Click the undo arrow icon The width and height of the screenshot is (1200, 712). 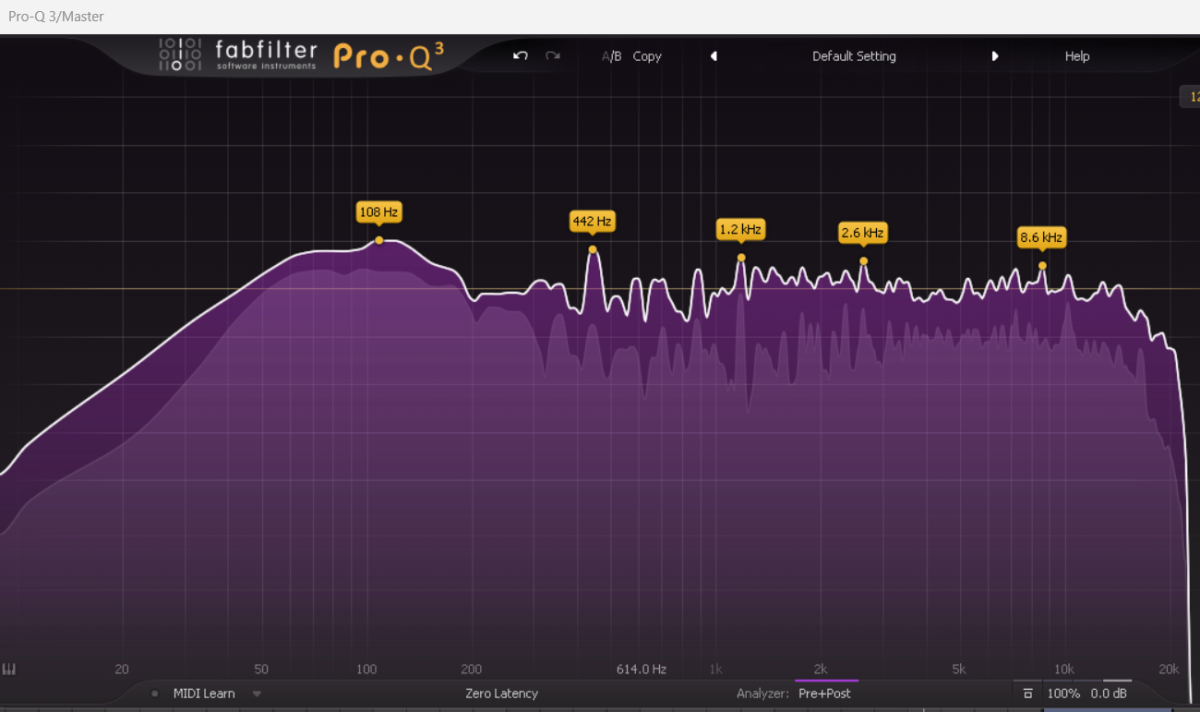[x=520, y=56]
